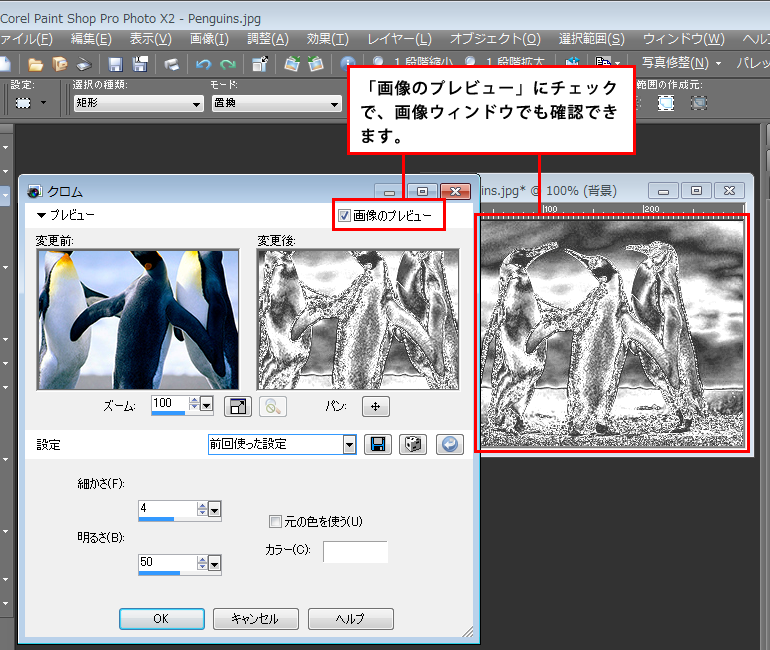Uncheck 画像のプレビュー checkbox
The height and width of the screenshot is (650, 770).
pyautogui.click(x=344, y=215)
